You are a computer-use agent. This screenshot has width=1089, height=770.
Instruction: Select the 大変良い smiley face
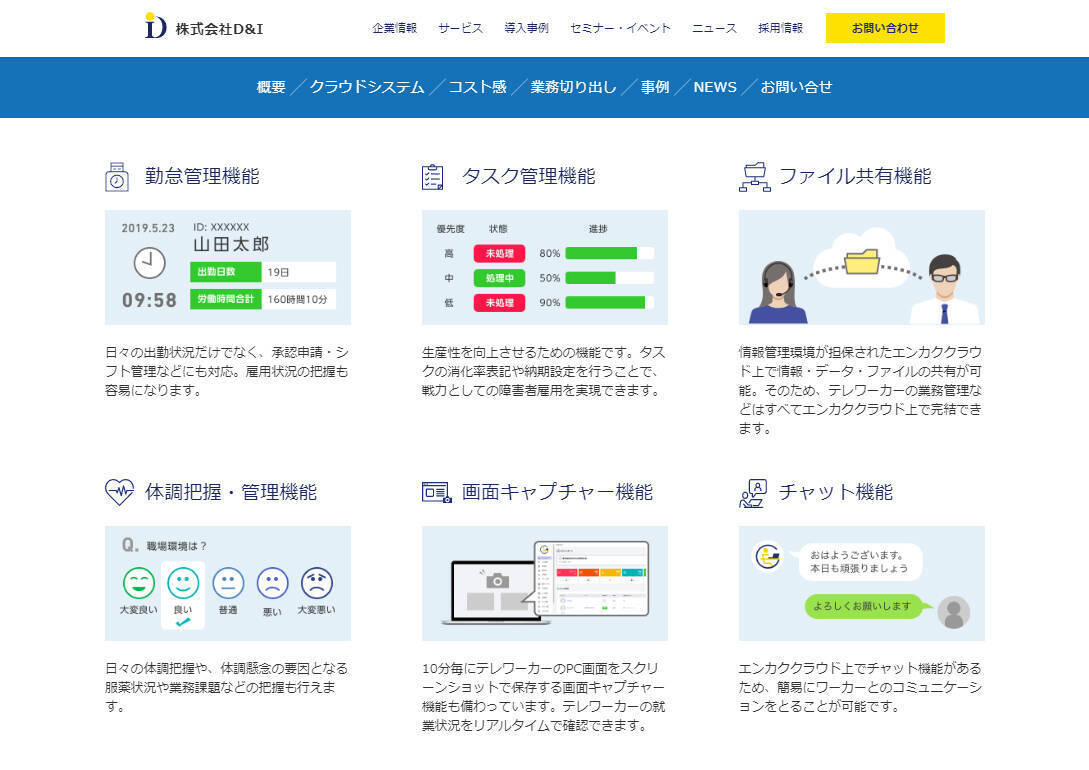(138, 583)
